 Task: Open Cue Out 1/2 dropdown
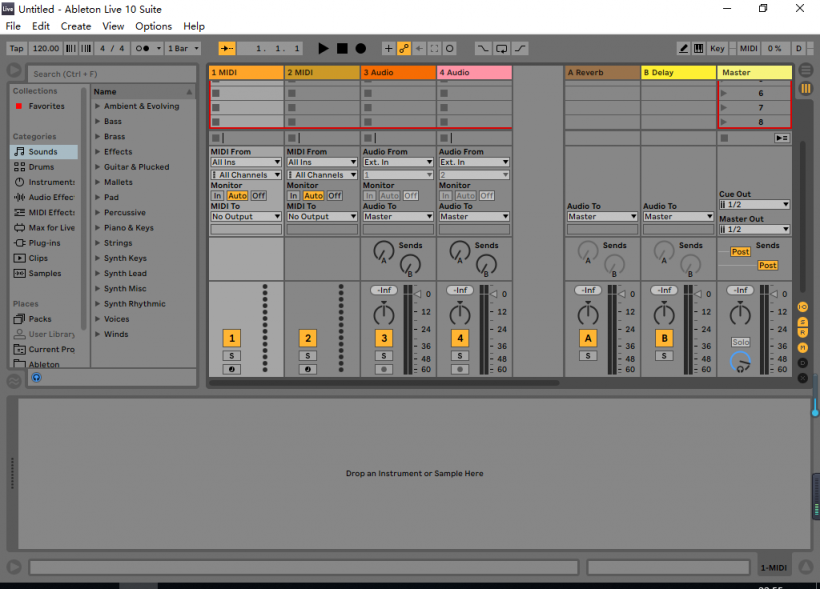tap(754, 205)
